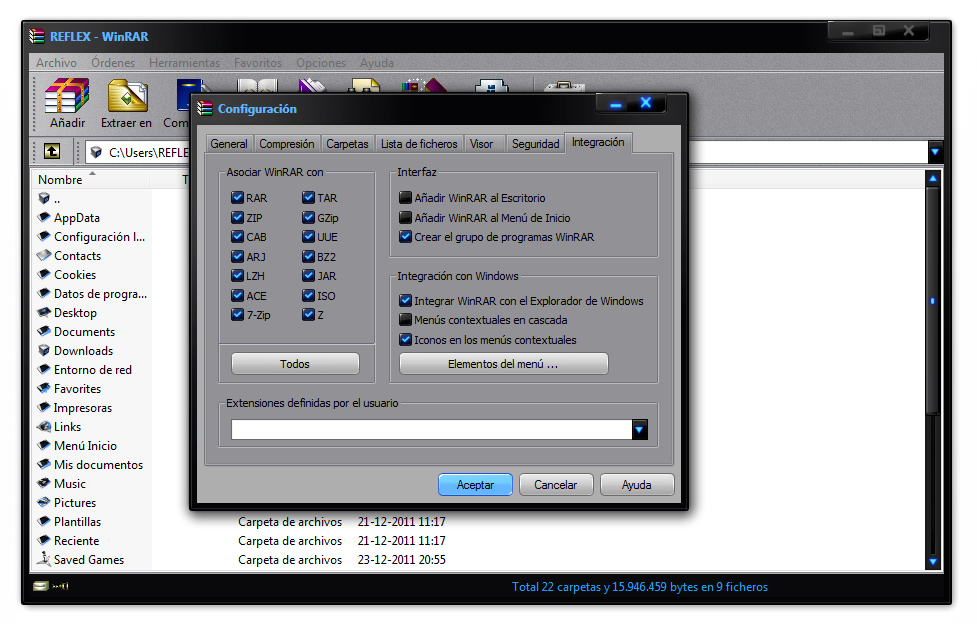Open user-defined extensions dropdown arrow
The width and height of the screenshot is (977, 624).
click(640, 430)
